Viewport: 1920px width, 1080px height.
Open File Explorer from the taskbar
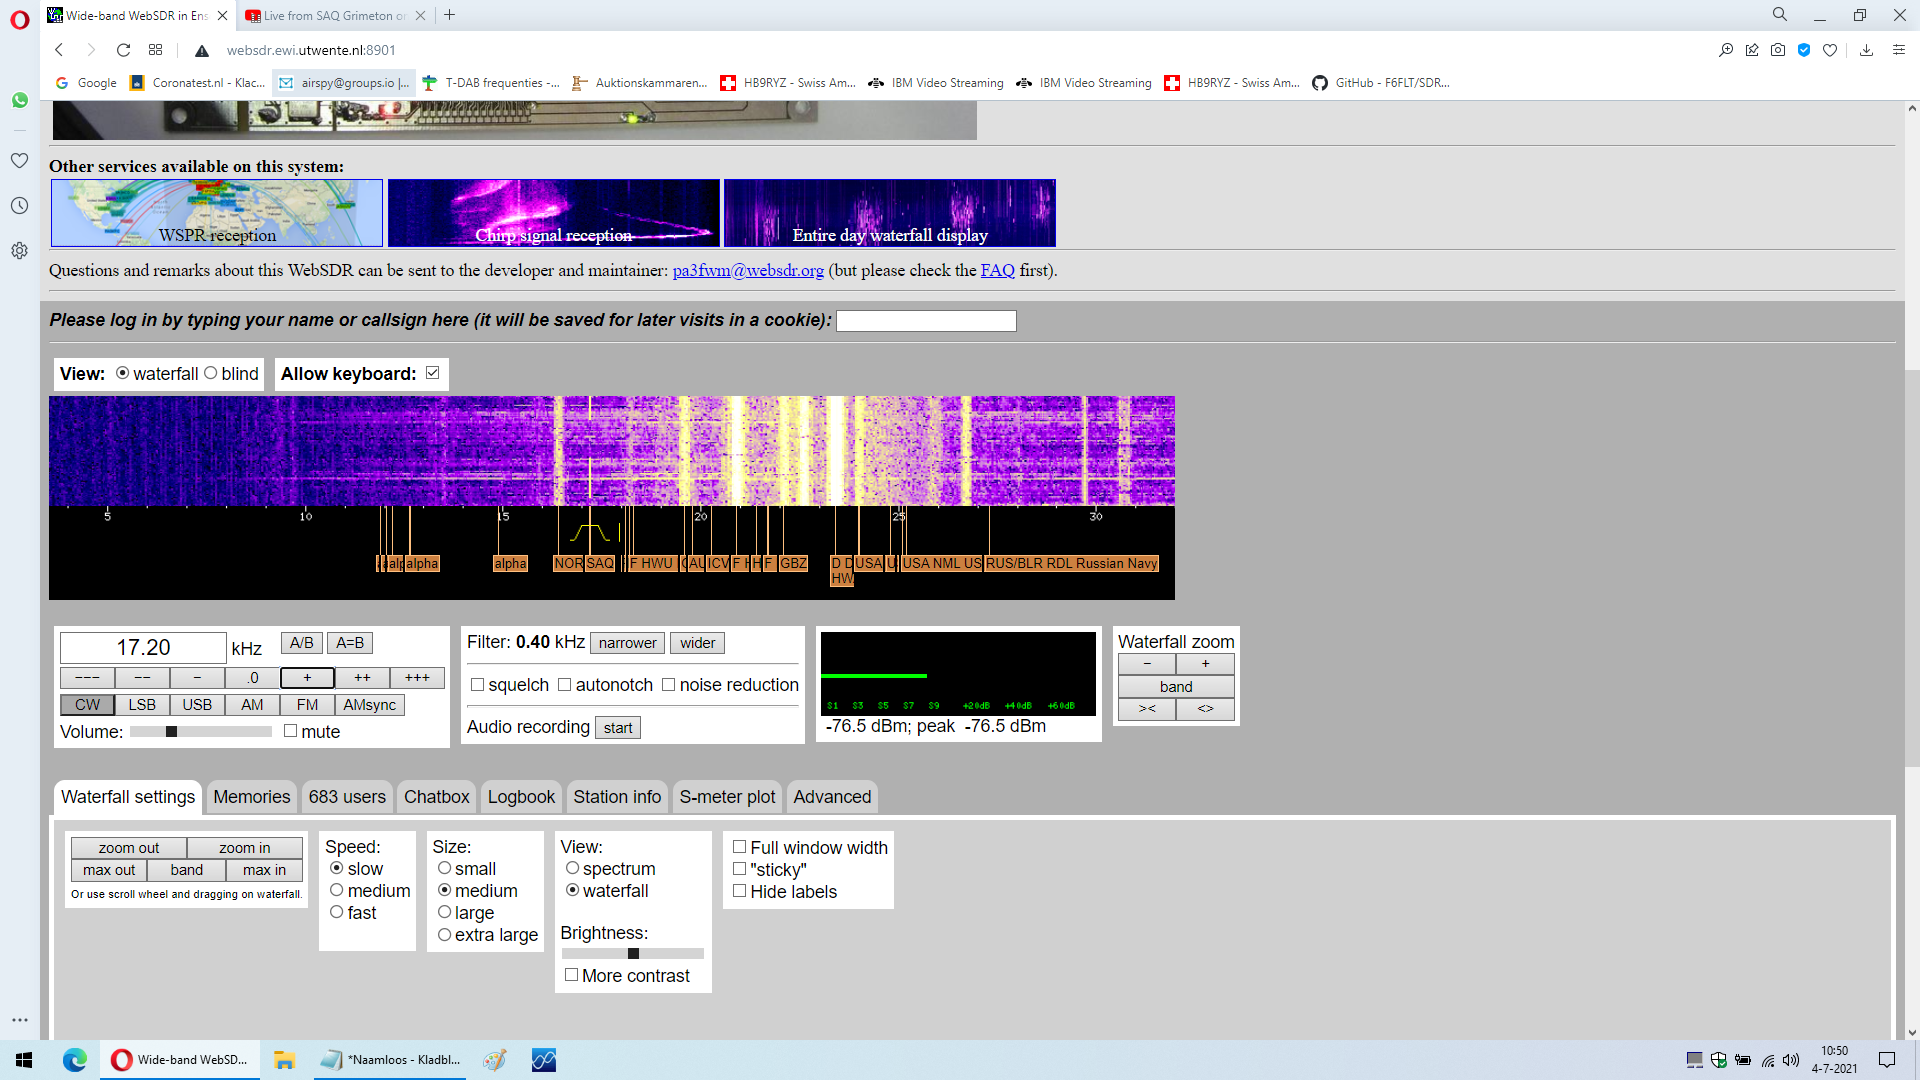click(284, 1060)
